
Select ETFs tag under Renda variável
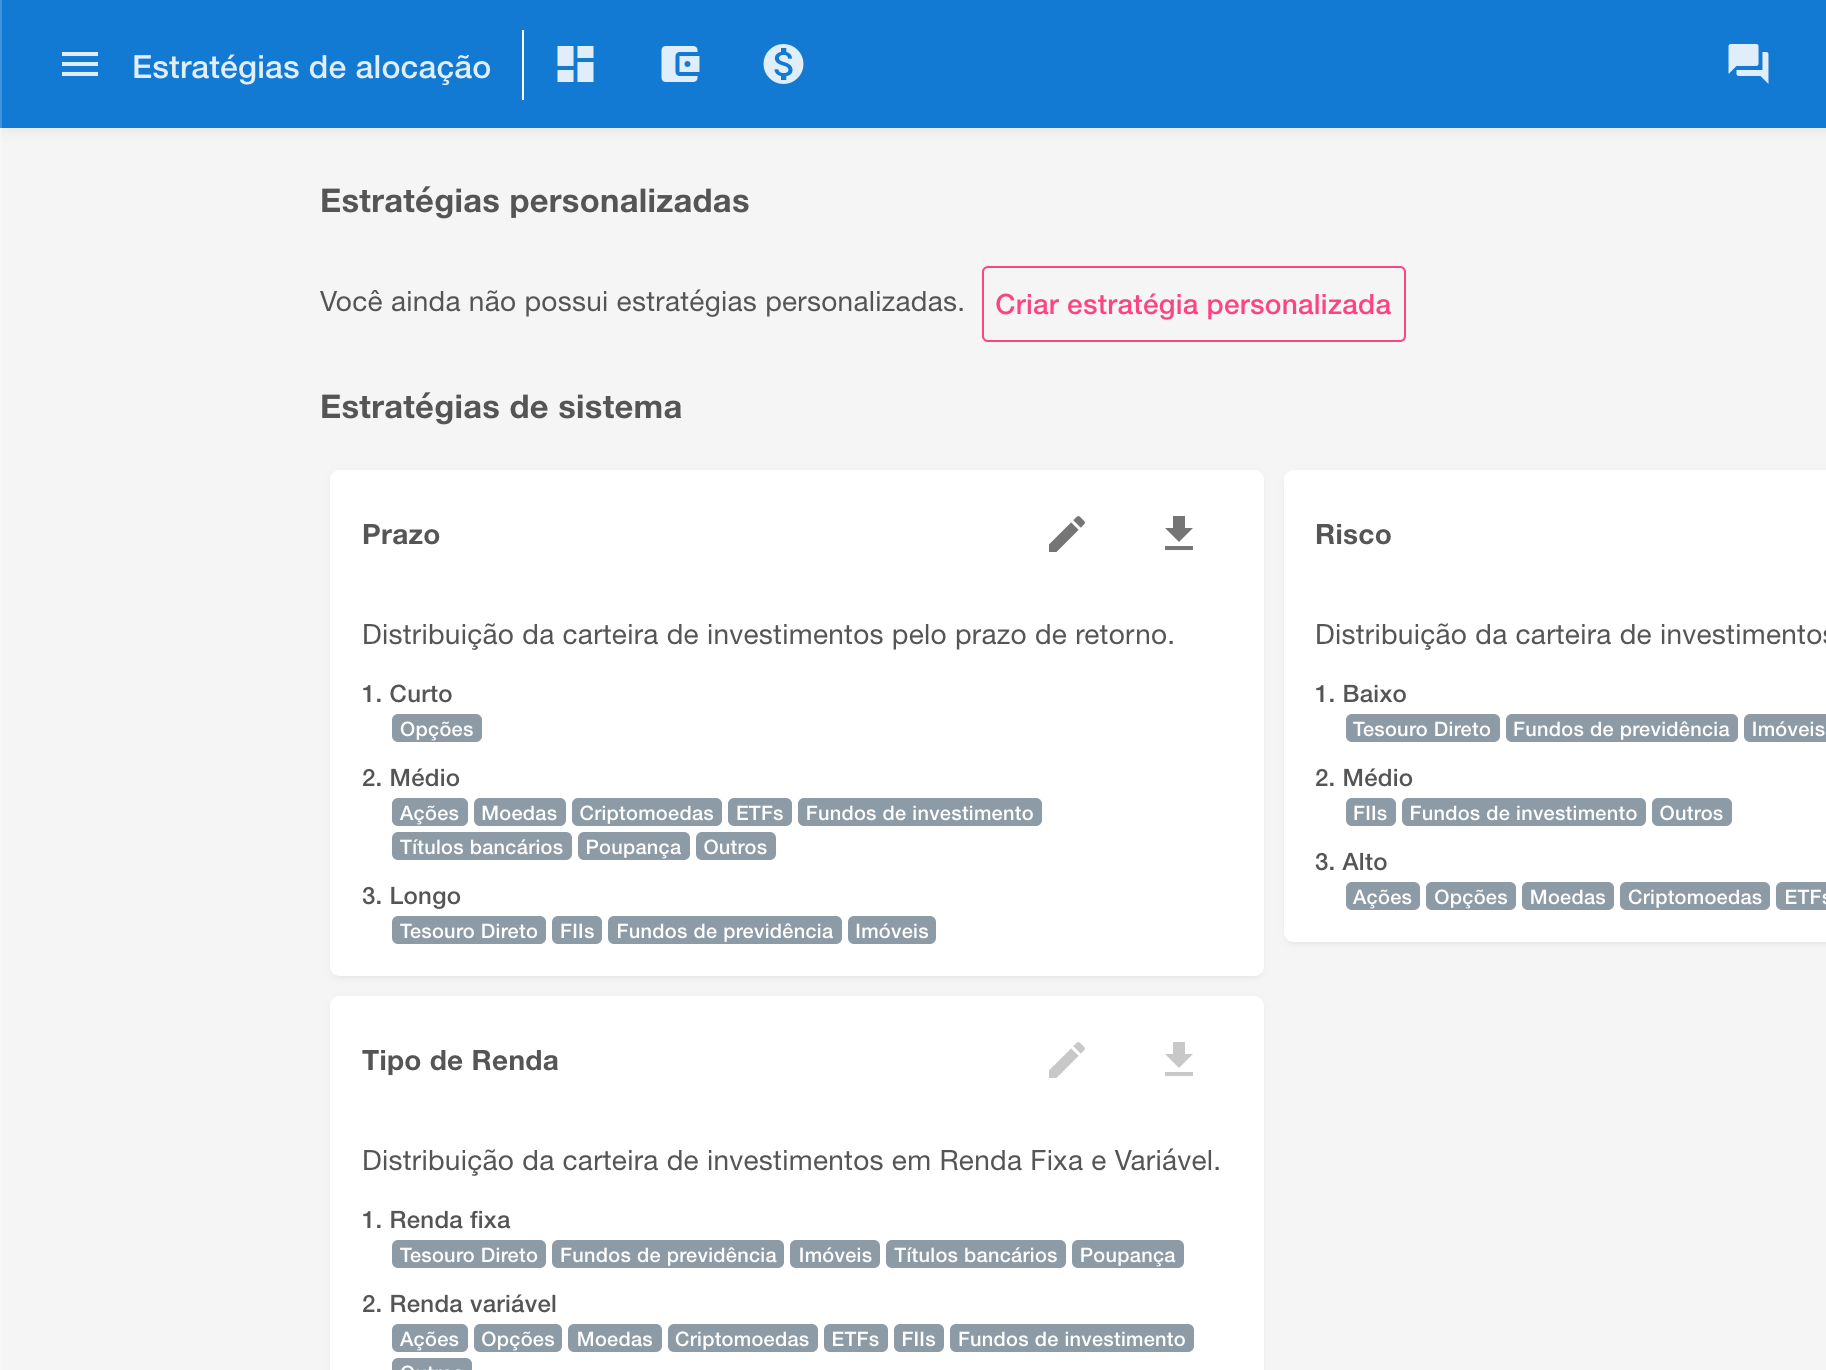coord(855,1339)
